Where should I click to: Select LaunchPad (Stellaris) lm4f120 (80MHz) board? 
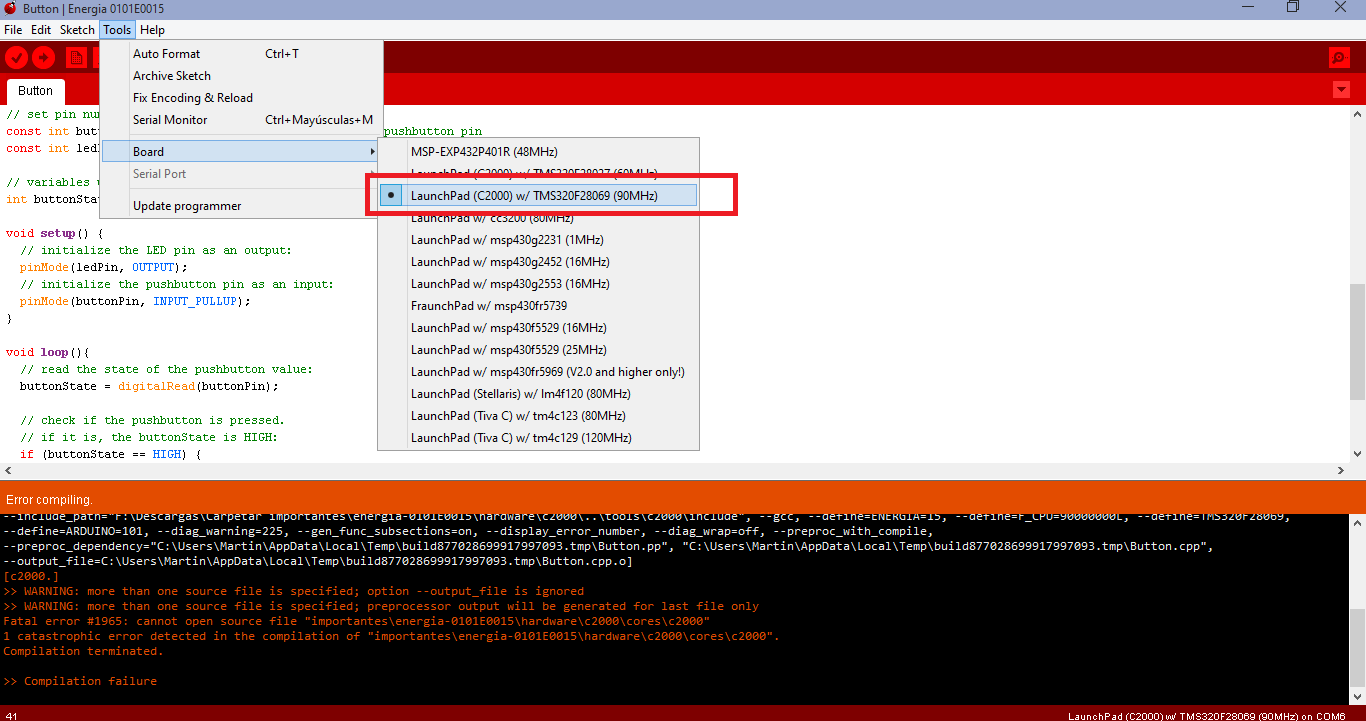tap(538, 394)
